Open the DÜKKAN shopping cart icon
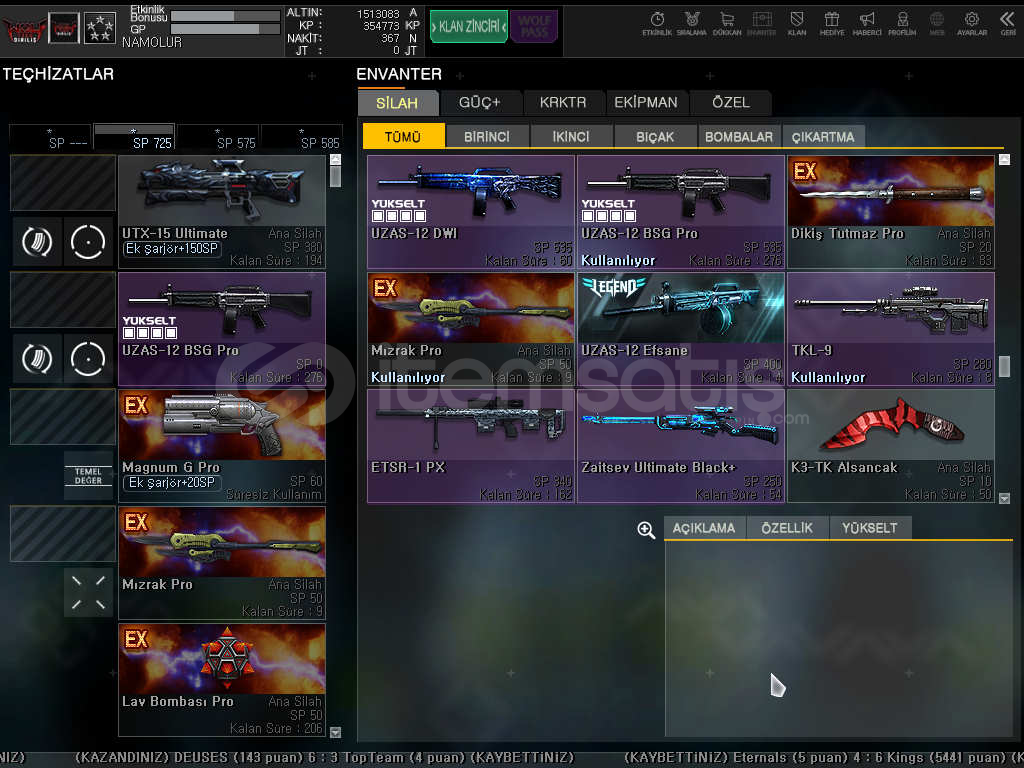The height and width of the screenshot is (768, 1024). (x=727, y=23)
